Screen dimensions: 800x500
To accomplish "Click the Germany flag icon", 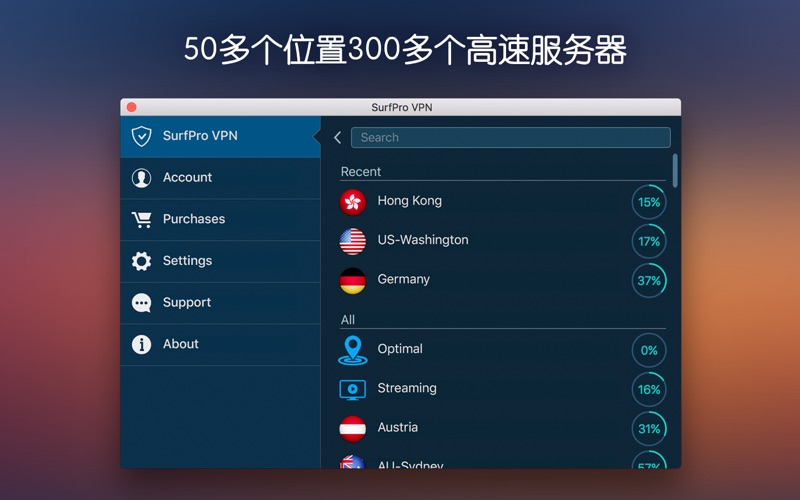I will point(353,281).
